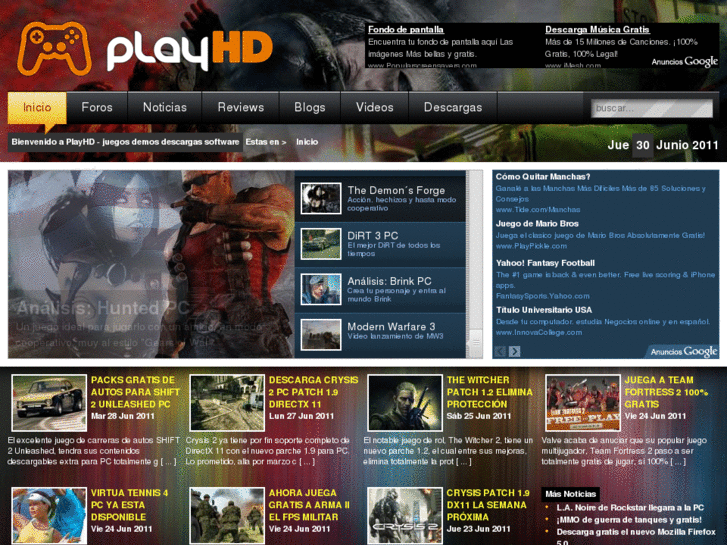Open the Reviews tab
Screen dimensions: 727x545
(241, 108)
